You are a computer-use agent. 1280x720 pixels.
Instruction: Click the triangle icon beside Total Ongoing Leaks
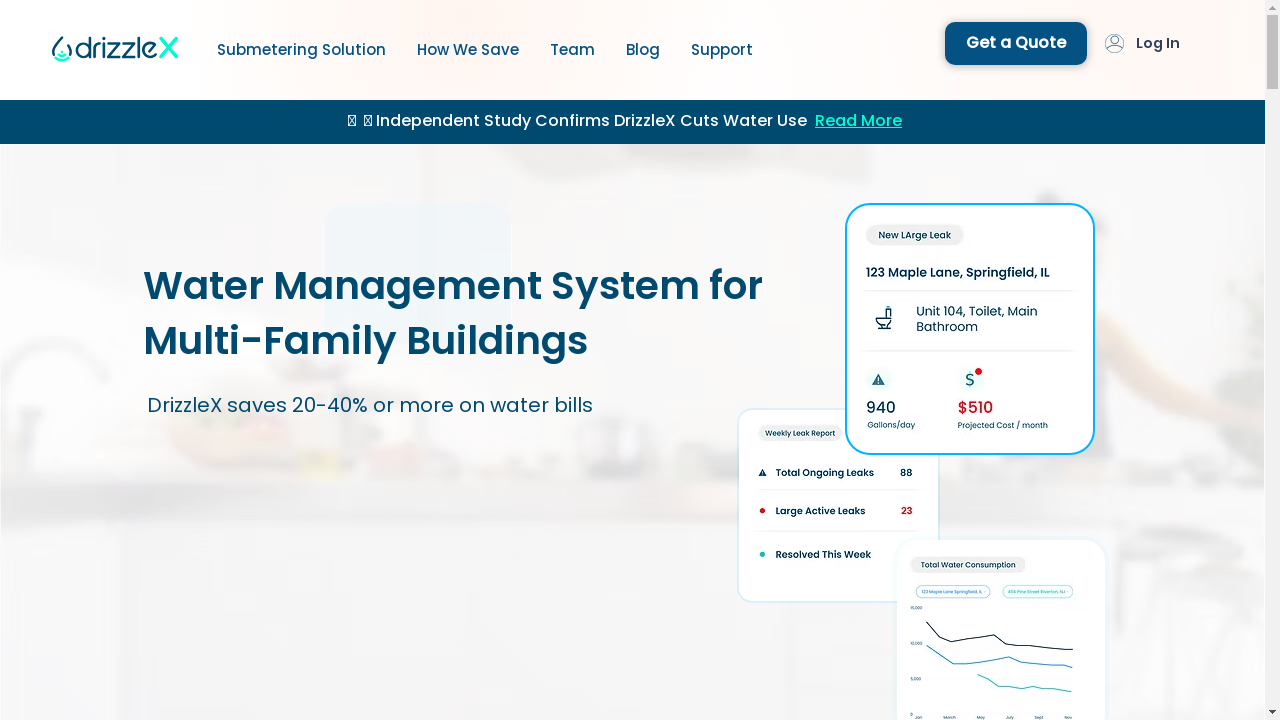762,473
